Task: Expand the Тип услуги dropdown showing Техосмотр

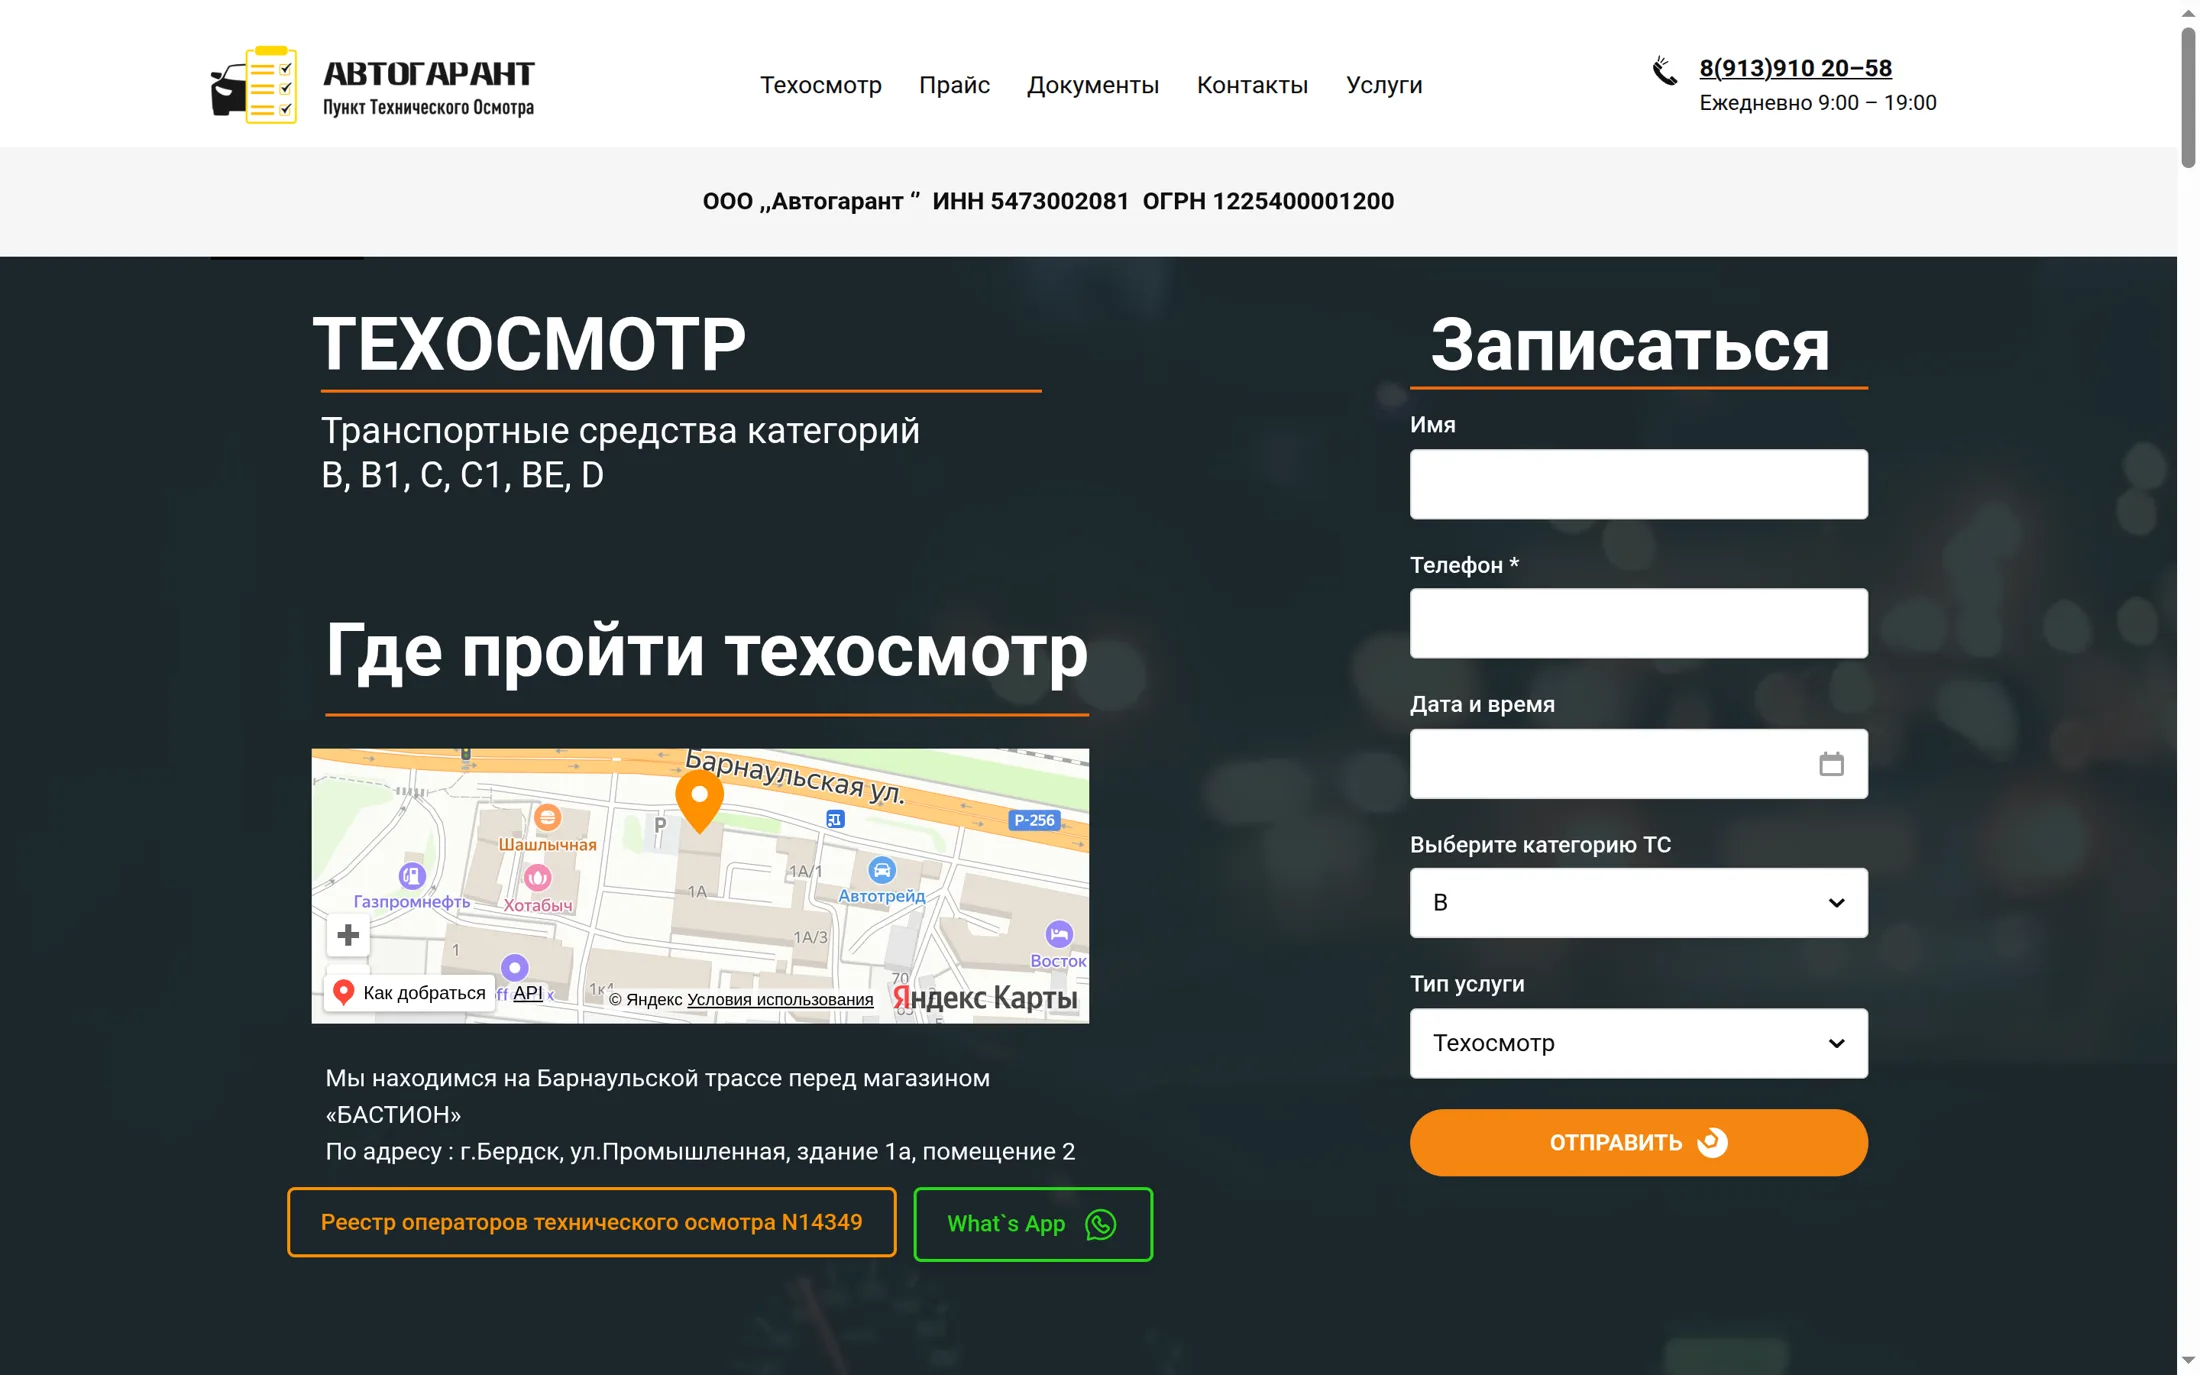Action: pyautogui.click(x=1638, y=1042)
